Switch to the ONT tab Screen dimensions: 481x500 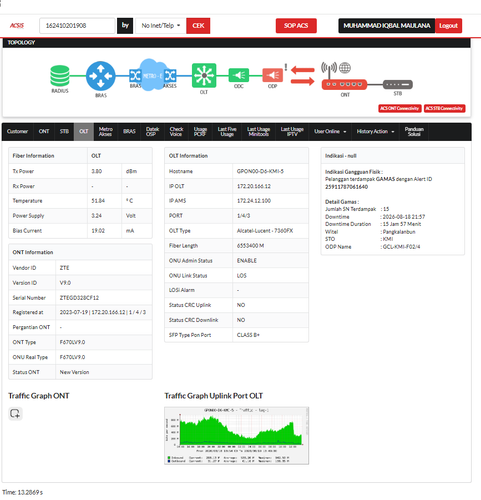pyautogui.click(x=44, y=132)
